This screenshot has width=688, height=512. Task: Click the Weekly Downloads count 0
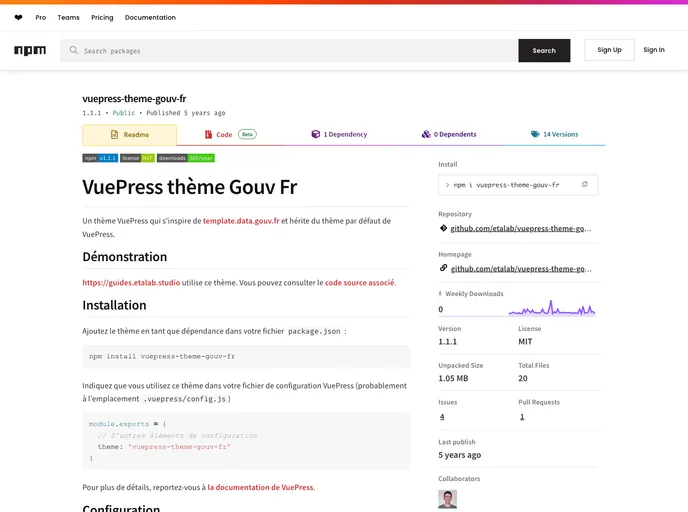(x=441, y=309)
